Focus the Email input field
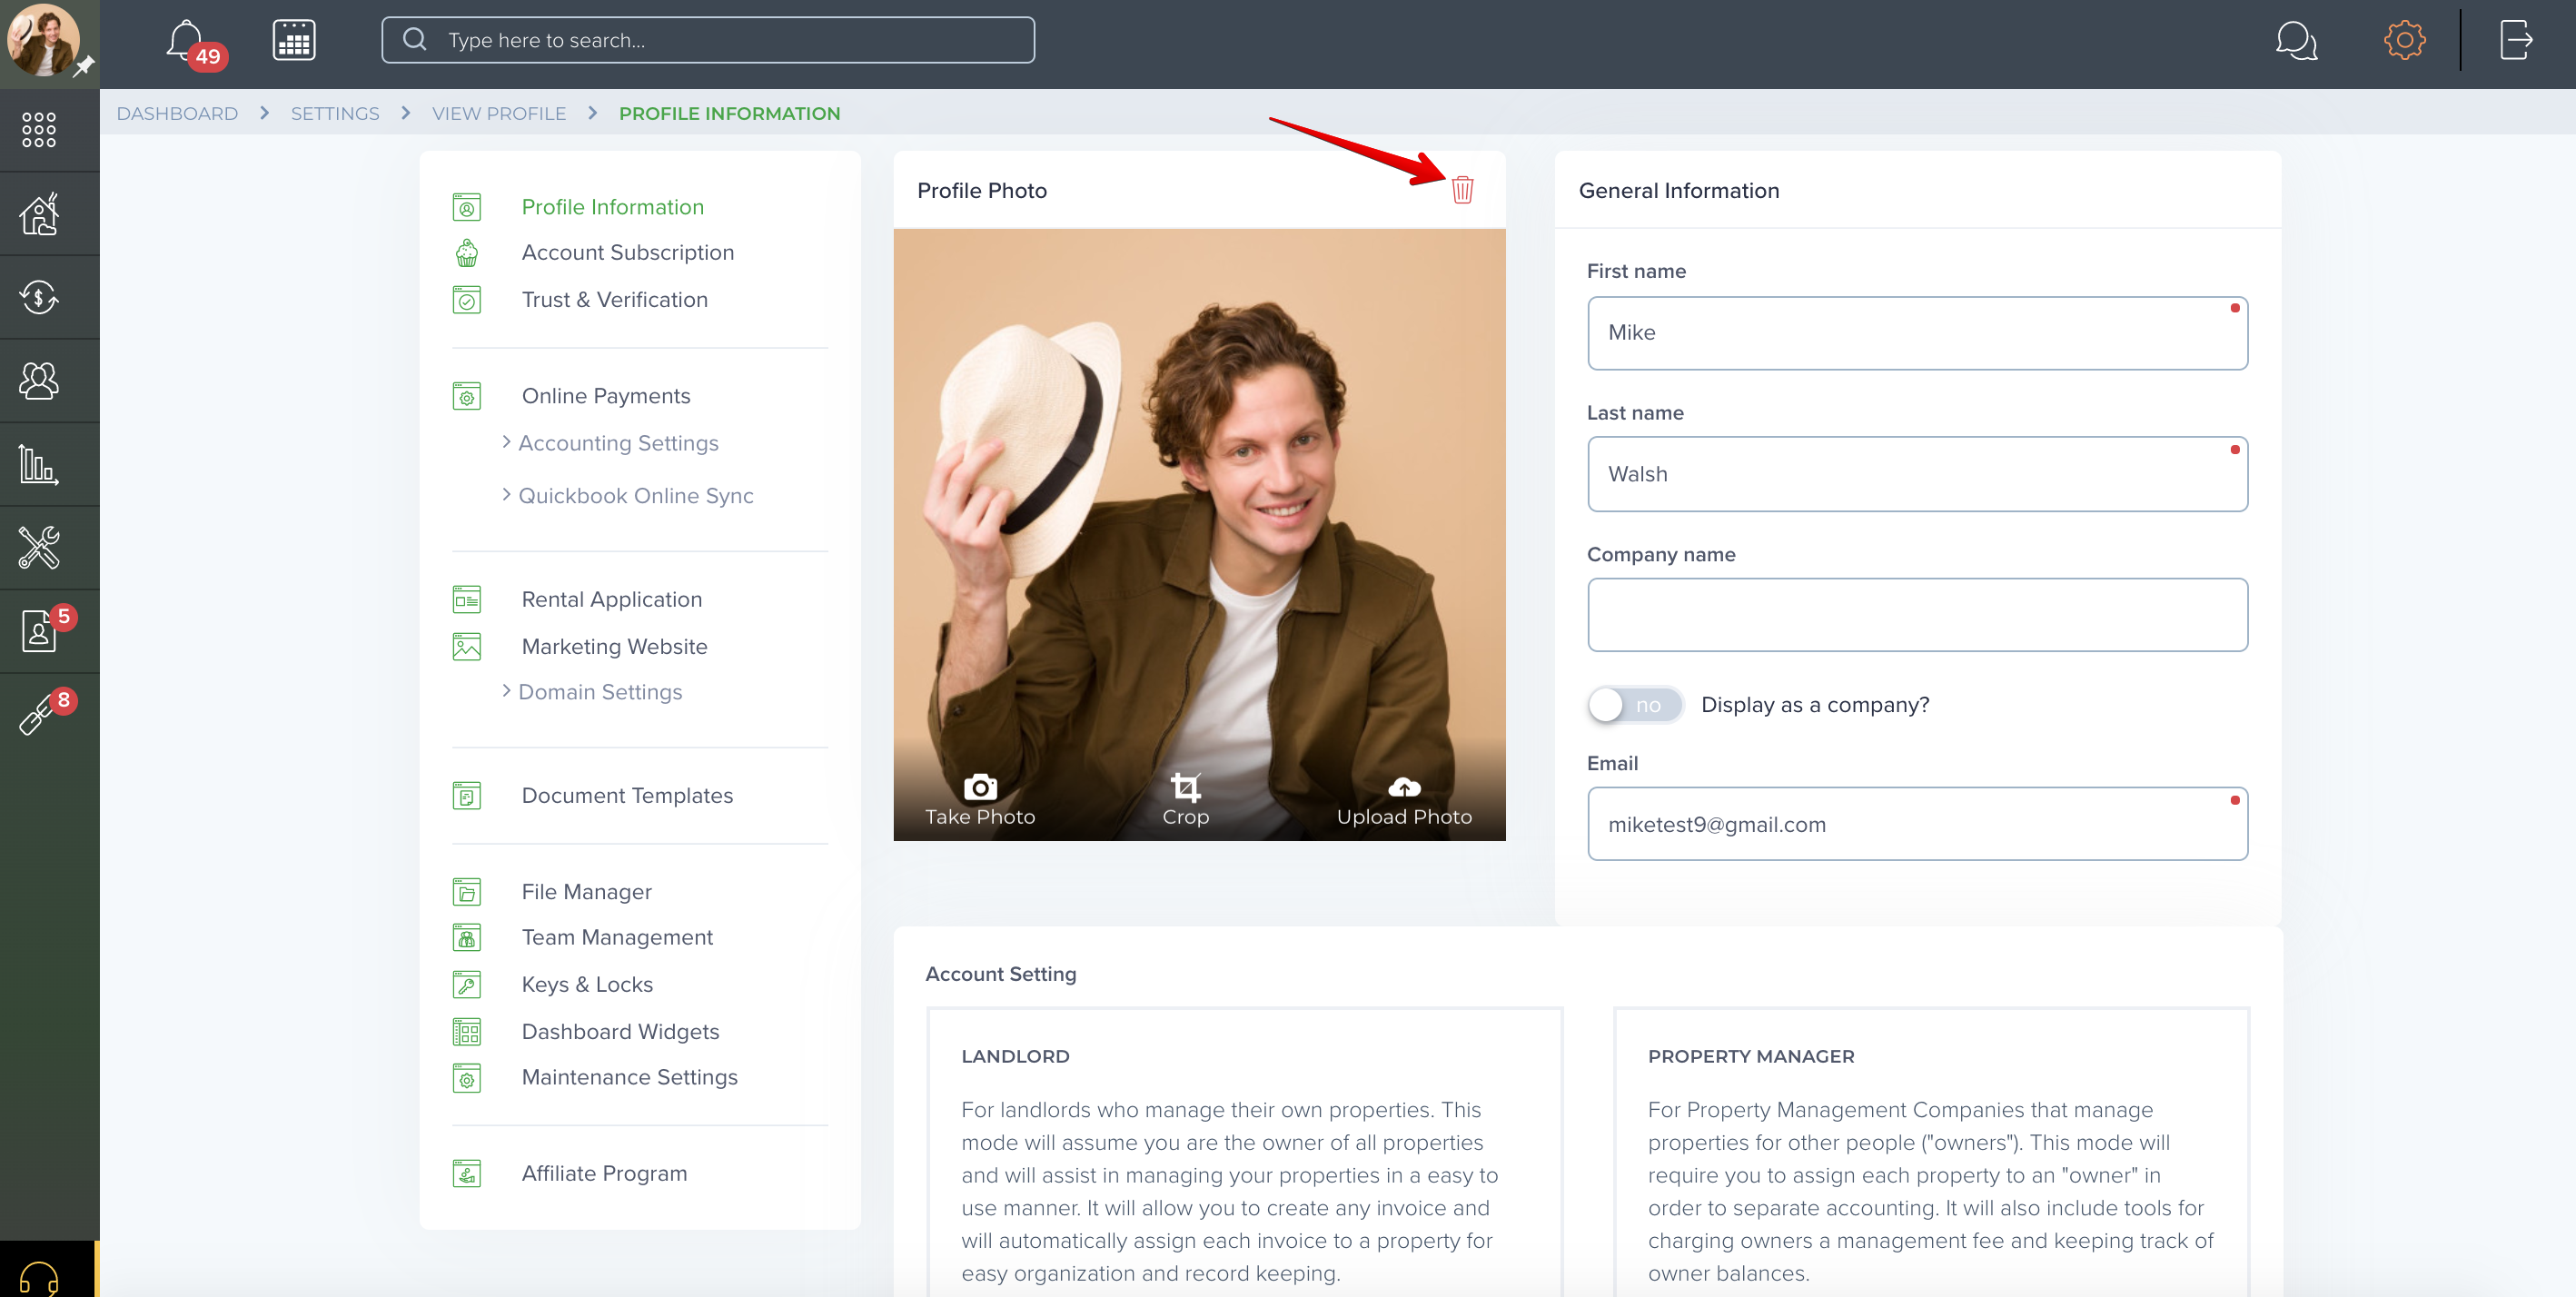The image size is (2576, 1297). [1917, 824]
